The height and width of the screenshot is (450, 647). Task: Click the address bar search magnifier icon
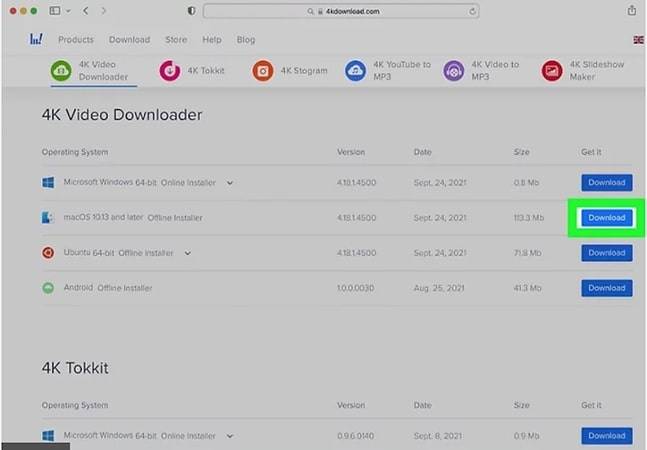point(310,12)
